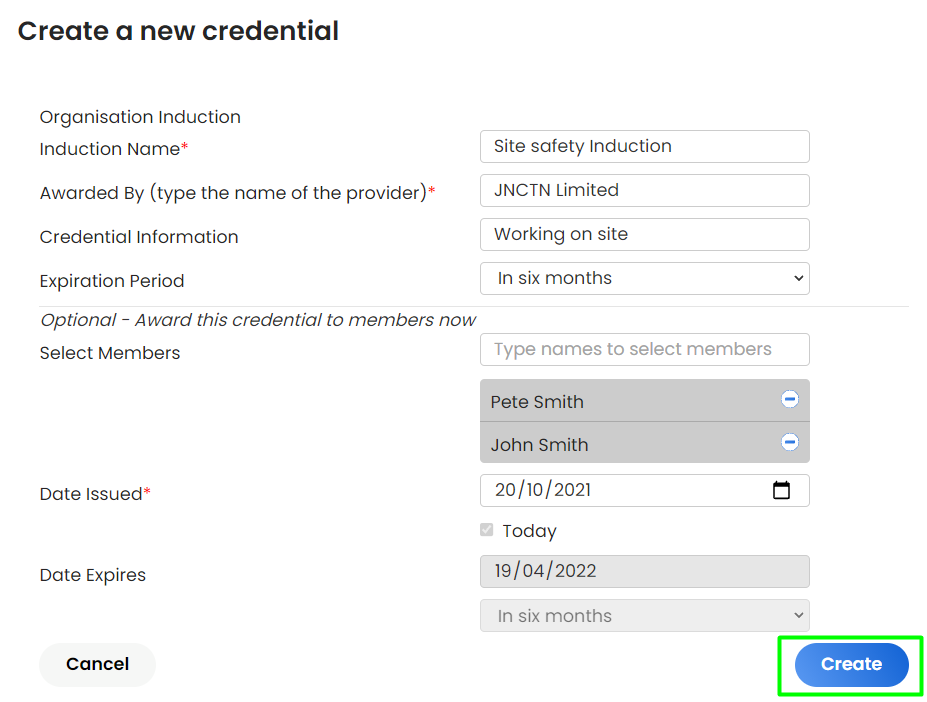Screen dimensions: 927x702
Task: Toggle the Today checkbox
Action: (x=487, y=530)
